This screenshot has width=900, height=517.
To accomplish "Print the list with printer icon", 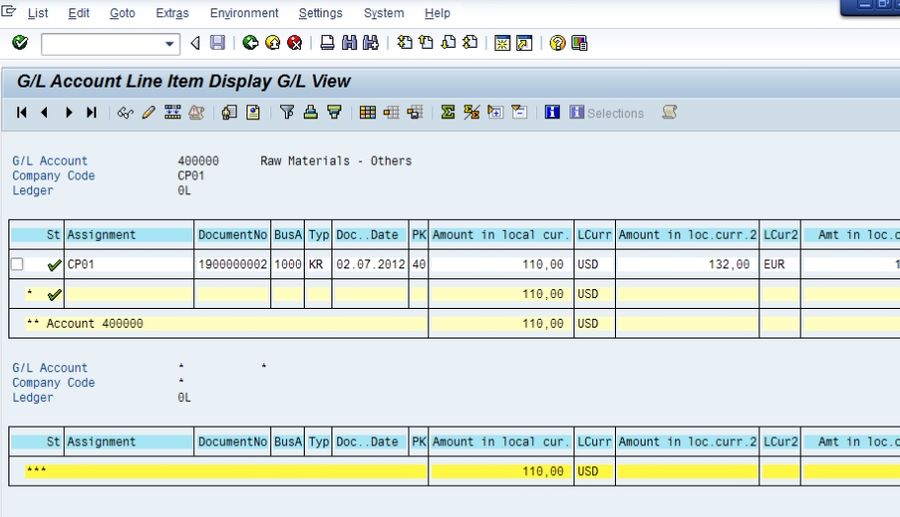I will [x=327, y=43].
